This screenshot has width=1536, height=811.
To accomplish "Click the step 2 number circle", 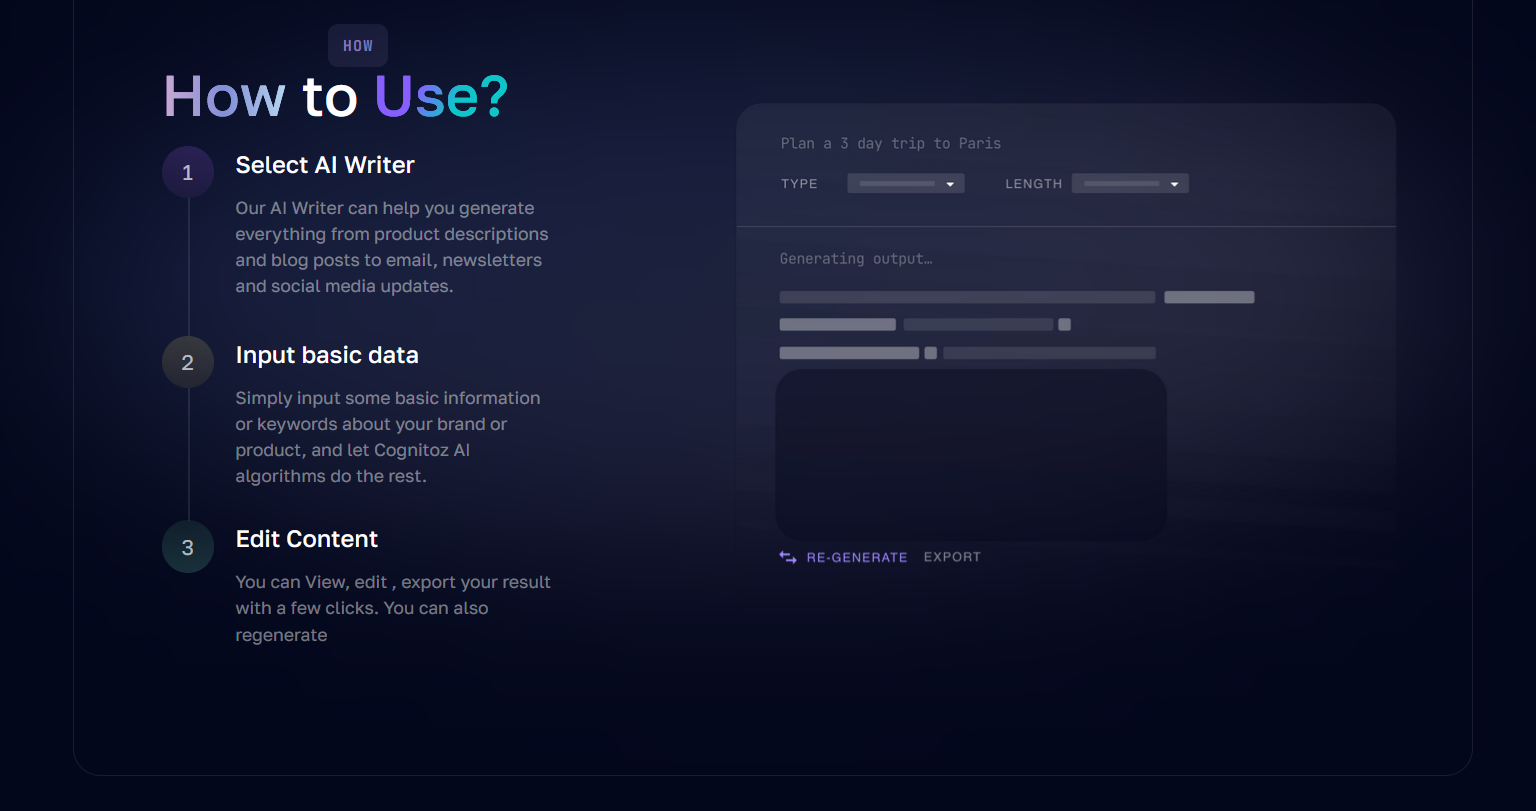I will click(188, 362).
